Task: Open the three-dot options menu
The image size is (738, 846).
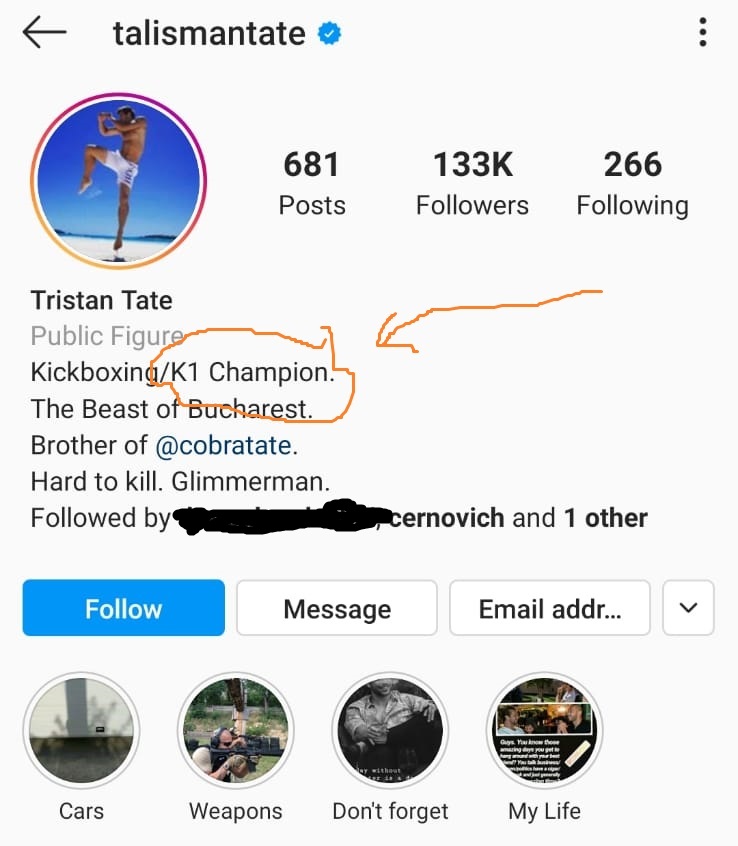Action: [702, 32]
